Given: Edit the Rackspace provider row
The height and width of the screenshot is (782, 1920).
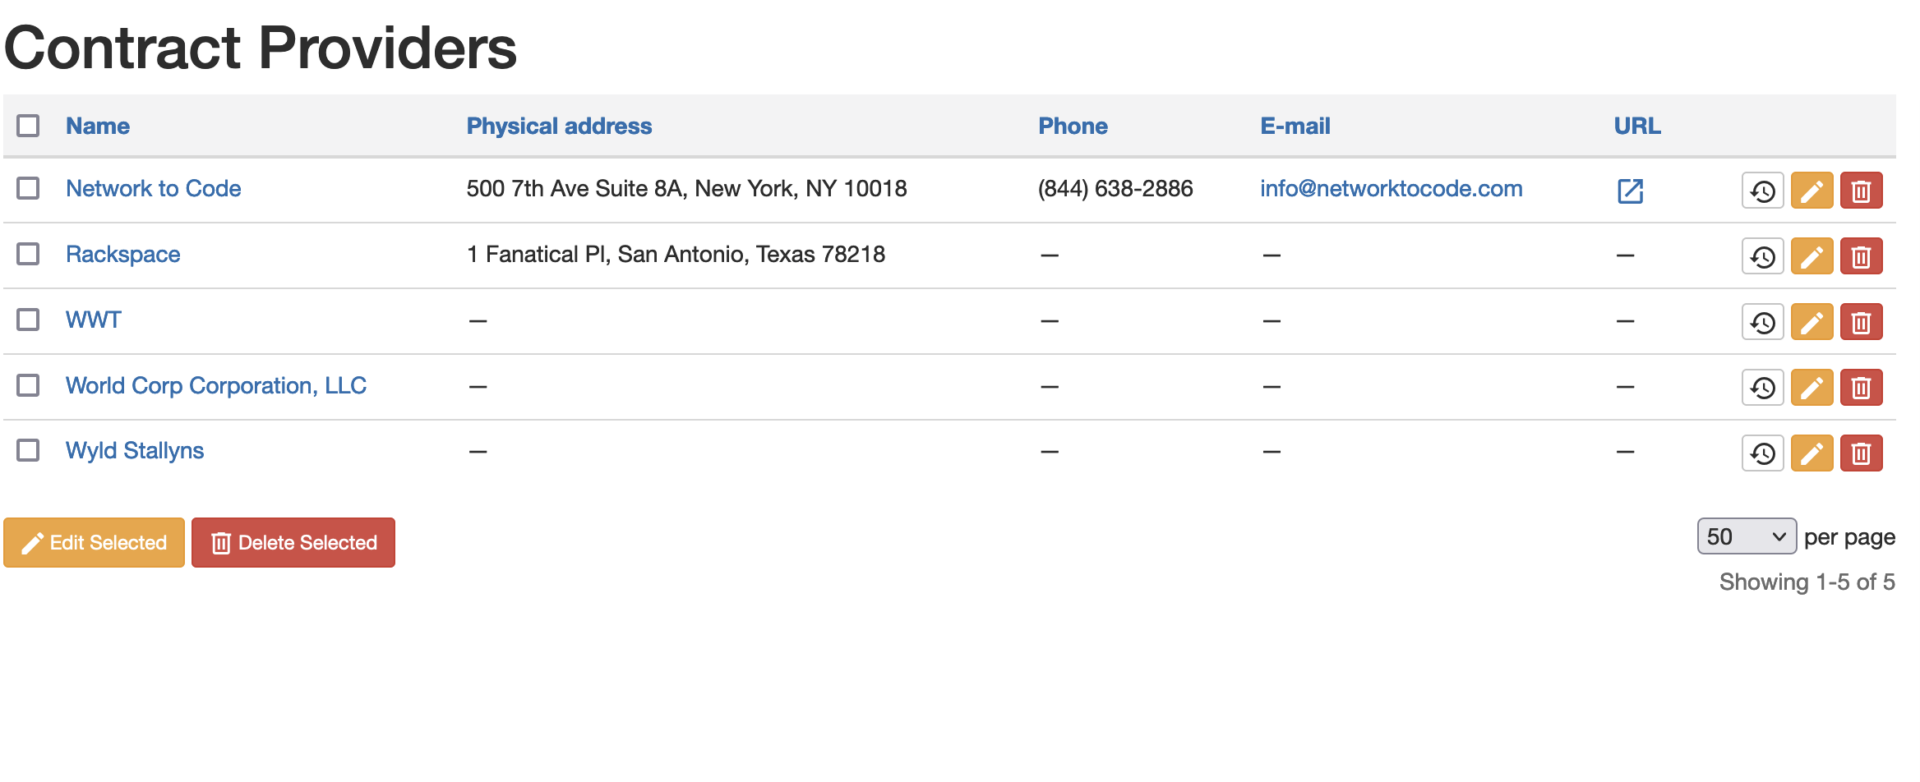Looking at the screenshot, I should [x=1811, y=256].
